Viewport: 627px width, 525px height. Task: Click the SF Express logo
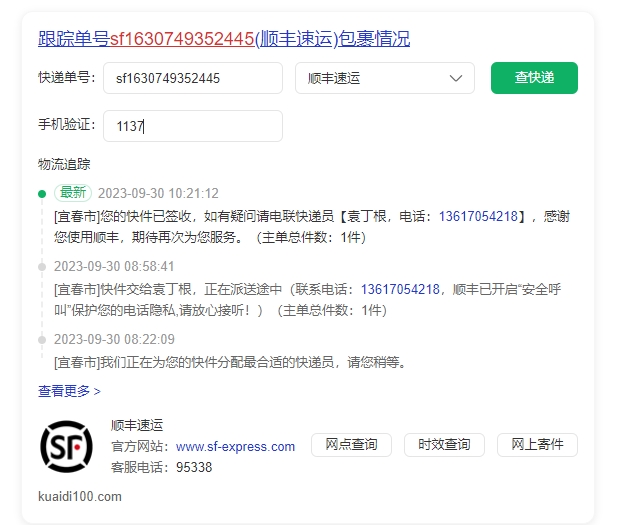pos(66,446)
